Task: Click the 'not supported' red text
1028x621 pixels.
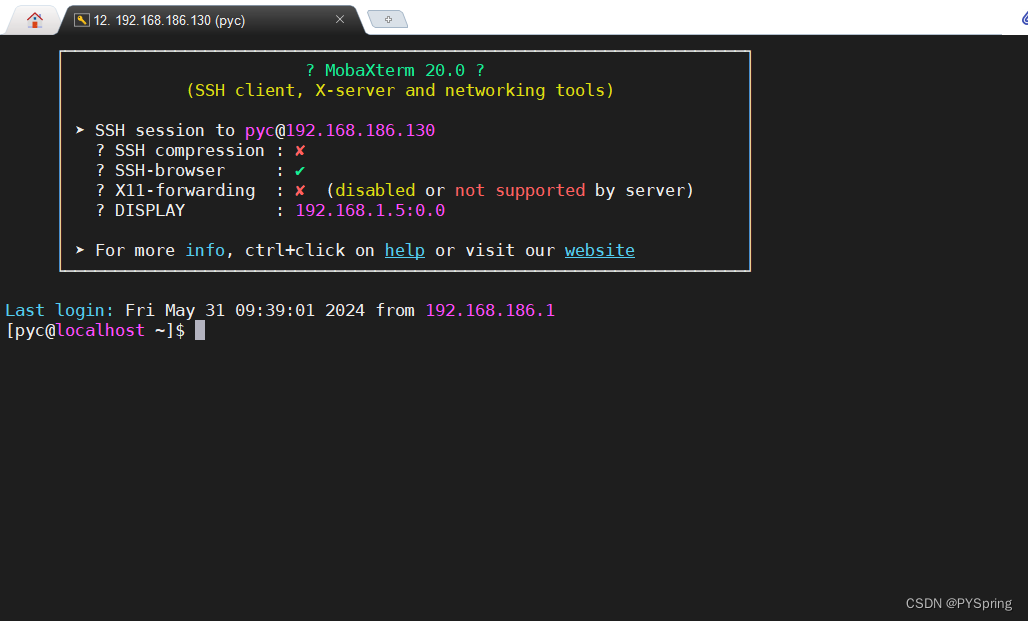Action: tap(520, 191)
